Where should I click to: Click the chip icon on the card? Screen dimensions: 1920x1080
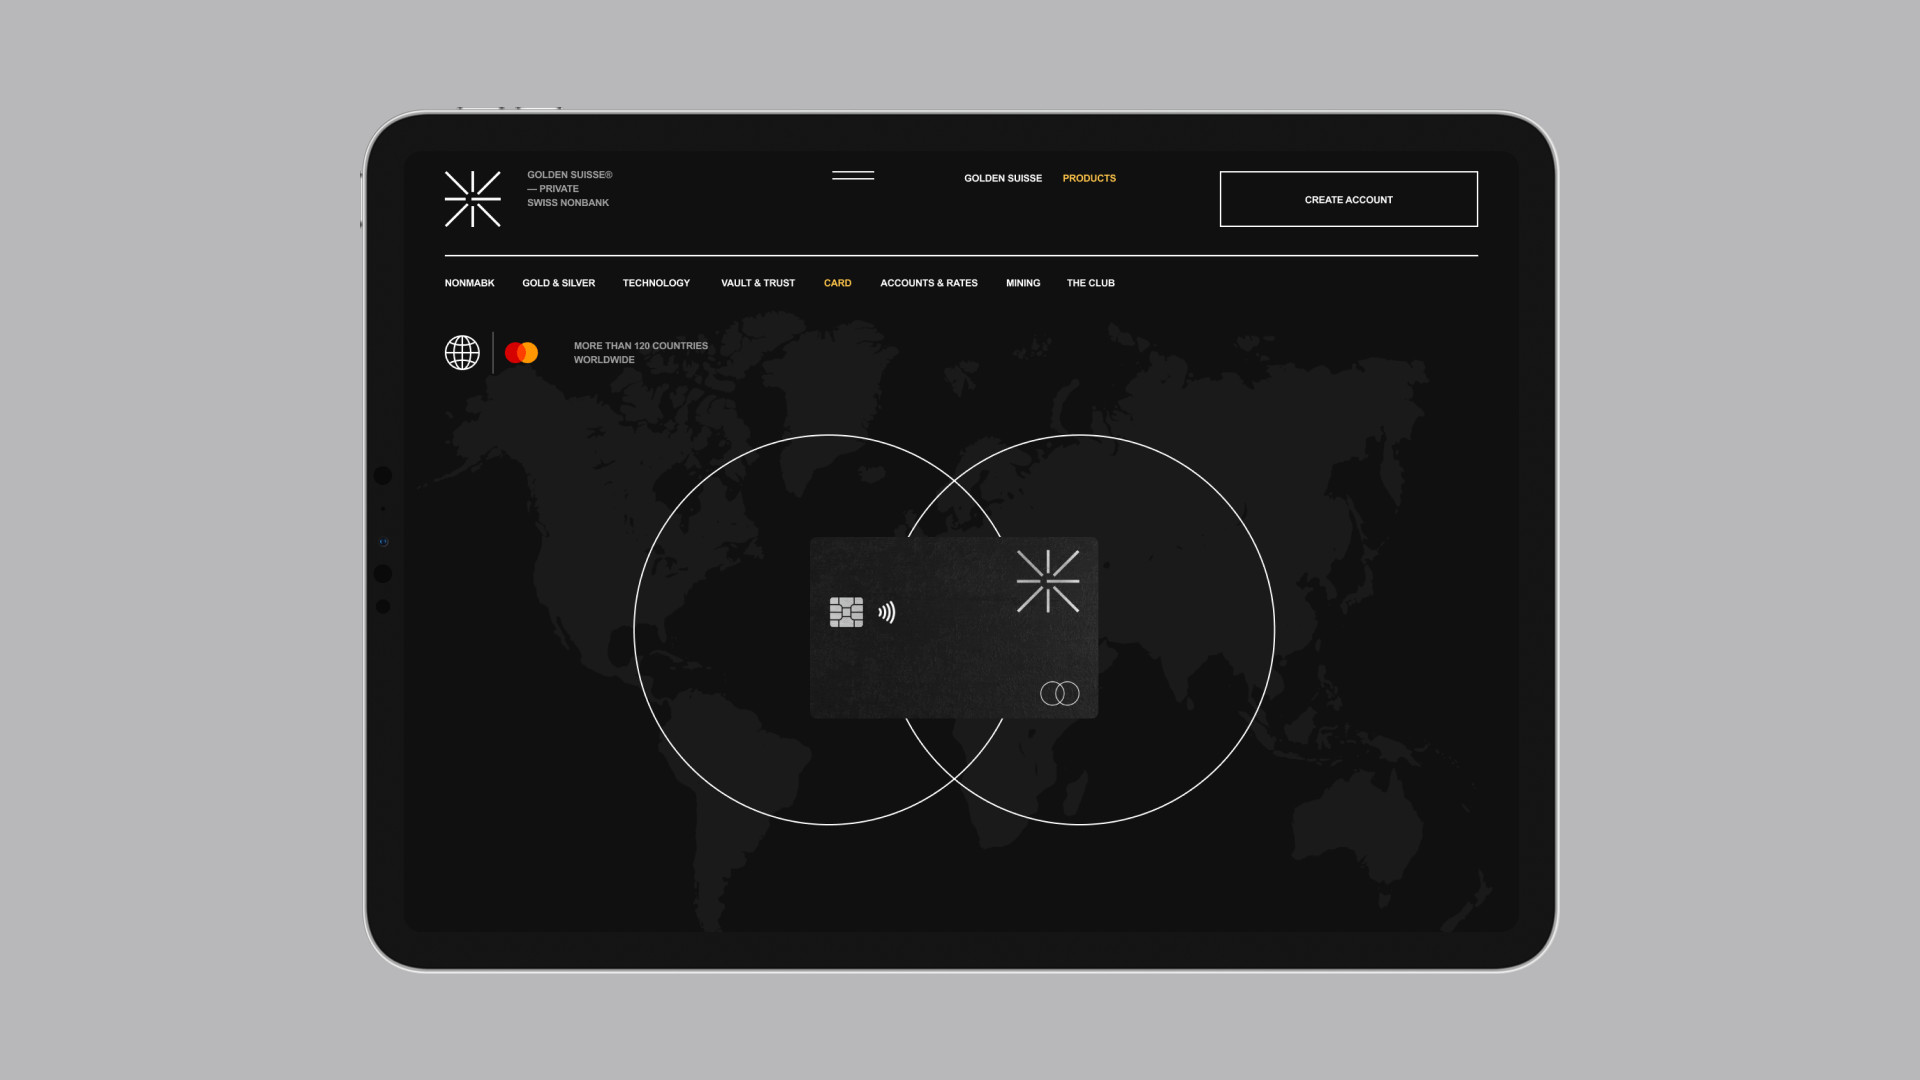pos(846,612)
